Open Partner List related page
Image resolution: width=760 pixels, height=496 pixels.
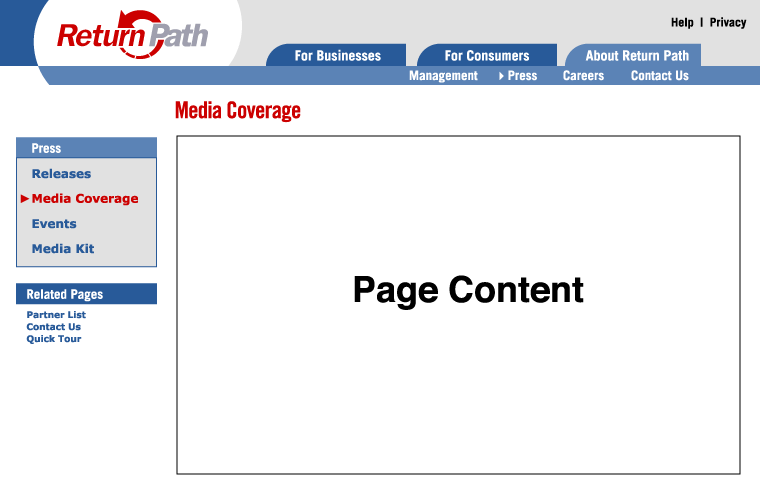coord(56,315)
